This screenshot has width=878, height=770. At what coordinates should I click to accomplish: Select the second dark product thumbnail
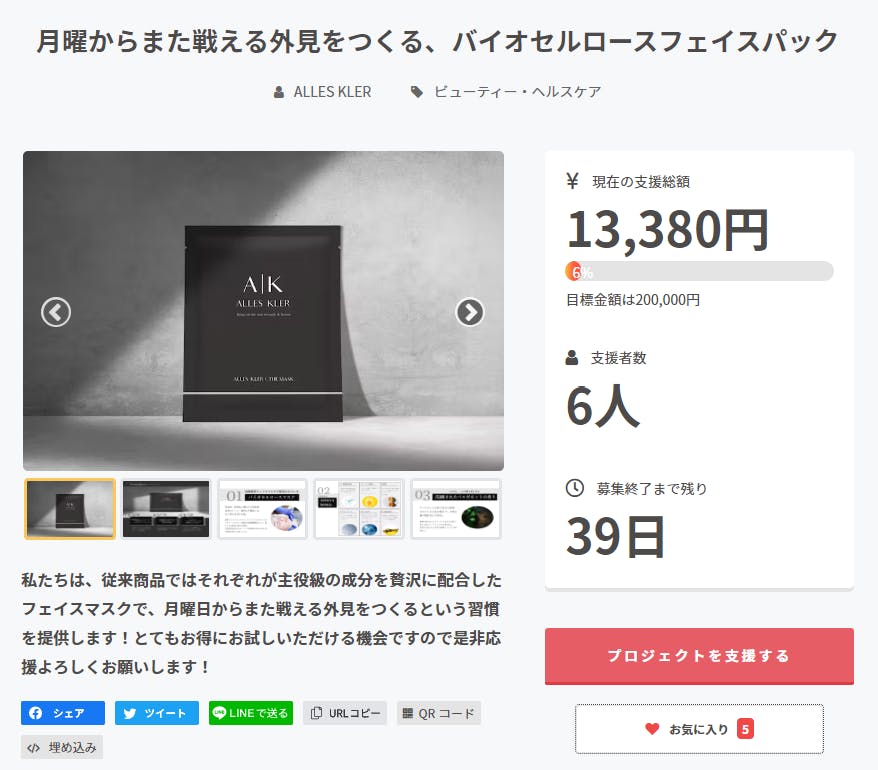tap(166, 509)
